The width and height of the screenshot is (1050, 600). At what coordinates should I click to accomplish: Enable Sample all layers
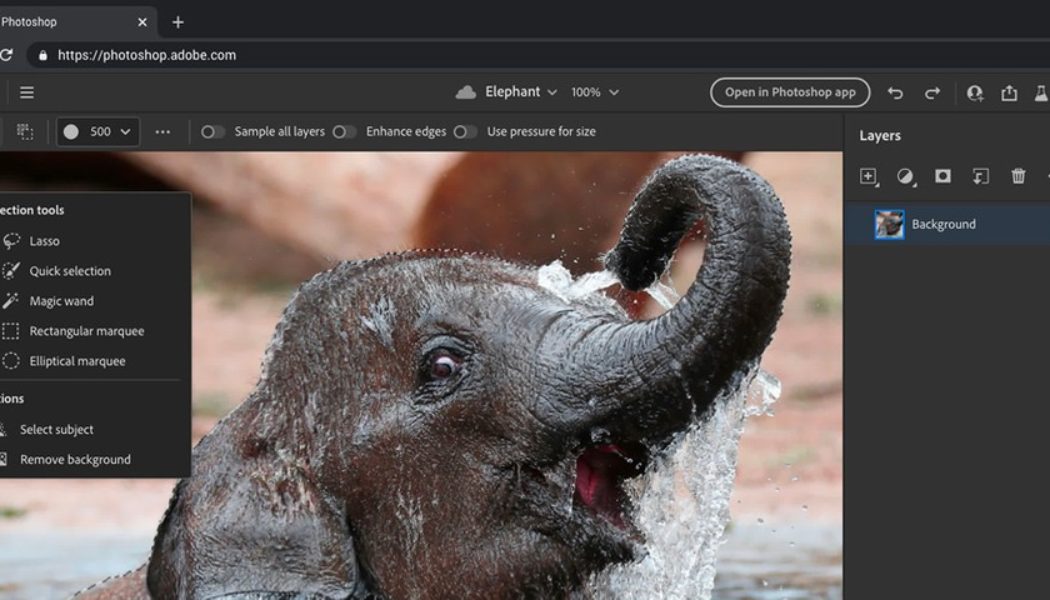213,131
